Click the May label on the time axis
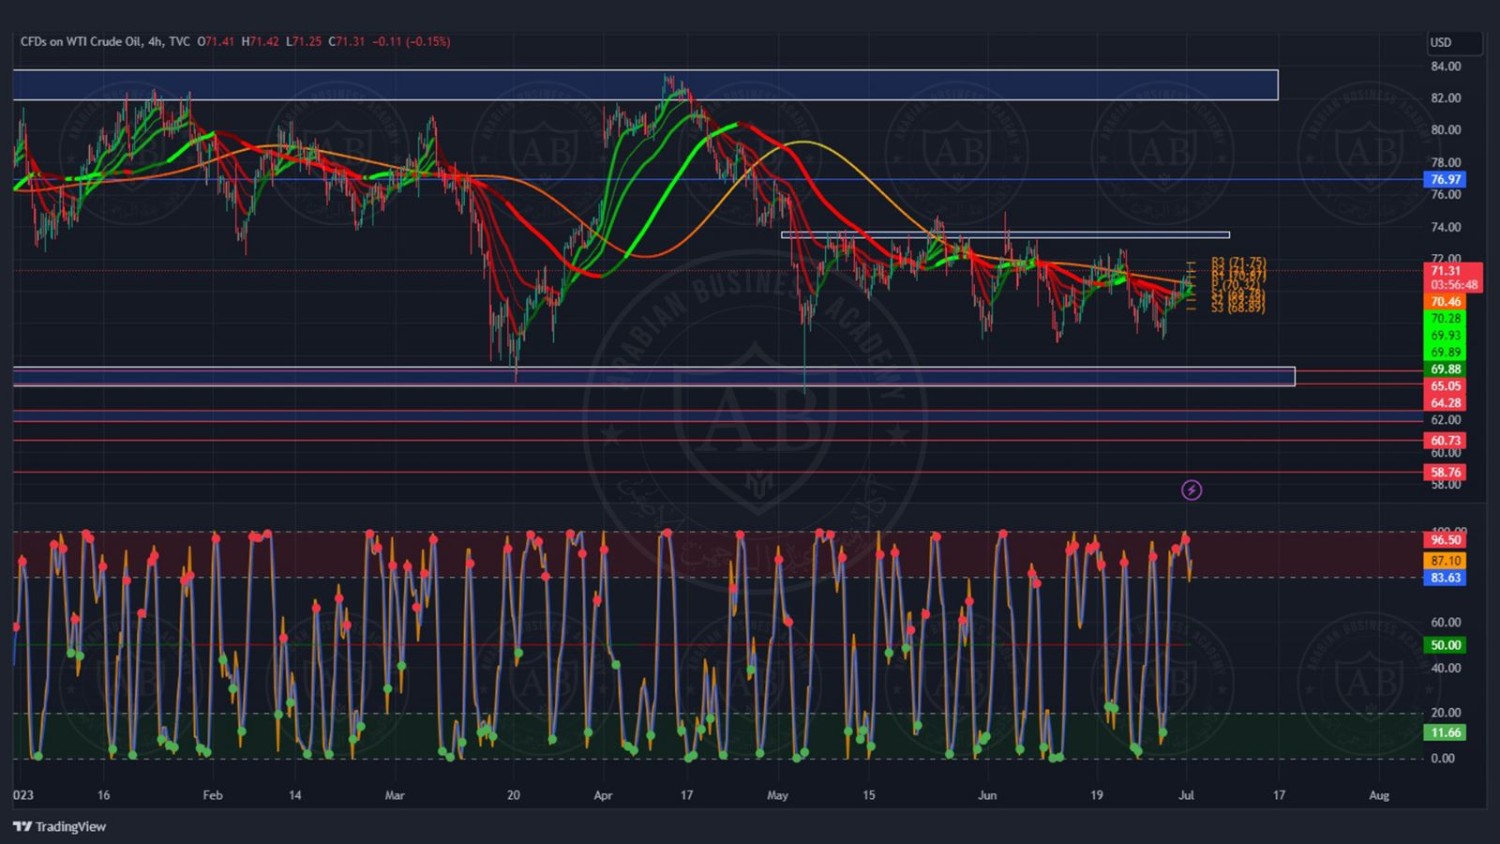The image size is (1500, 844). [x=777, y=796]
